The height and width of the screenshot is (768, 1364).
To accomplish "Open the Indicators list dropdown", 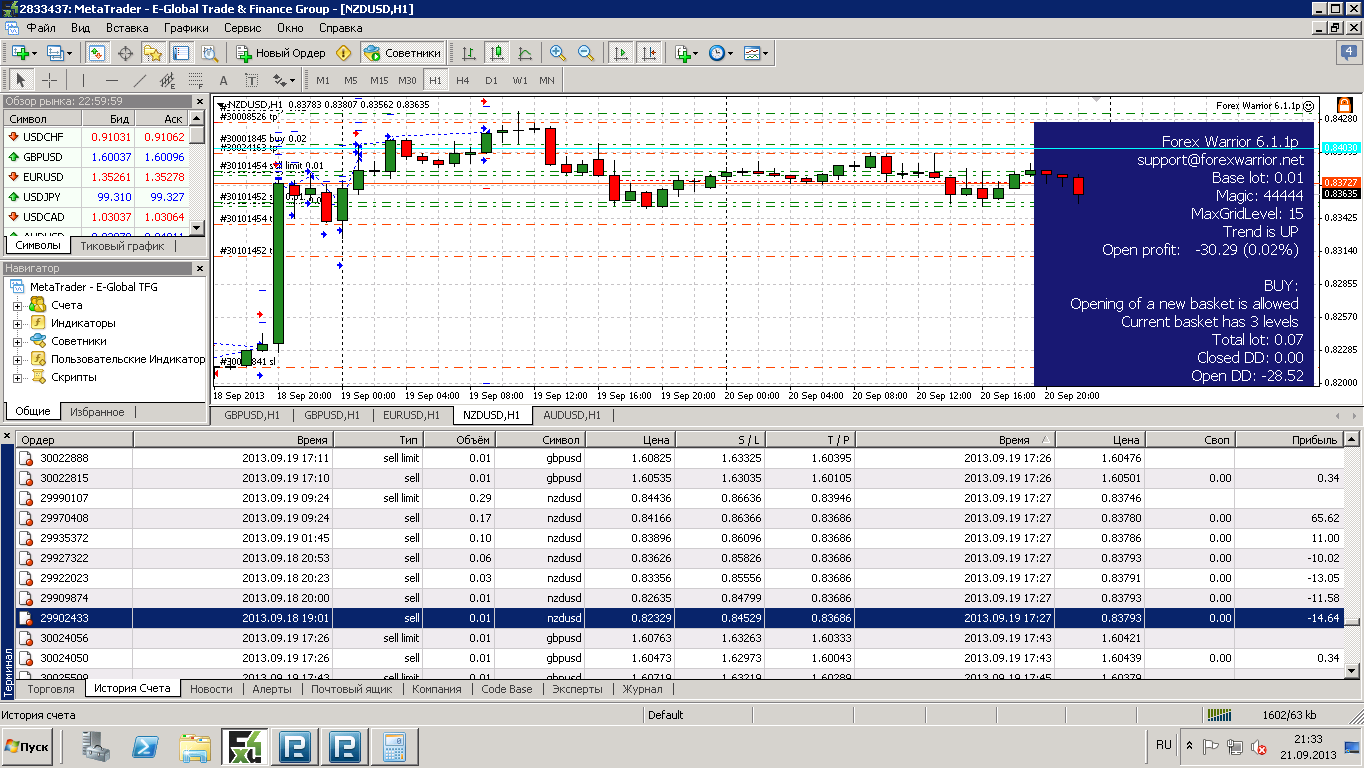I will point(686,53).
